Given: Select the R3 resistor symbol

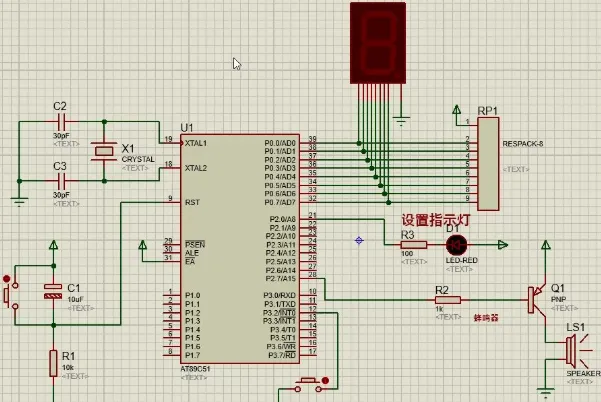Looking at the screenshot, I should point(414,245).
